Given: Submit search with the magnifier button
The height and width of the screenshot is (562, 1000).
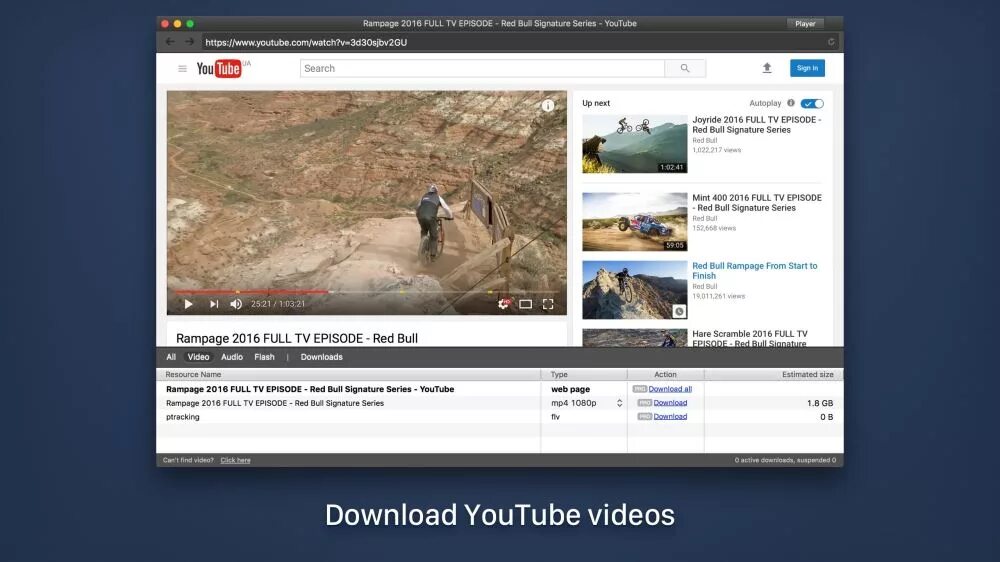Looking at the screenshot, I should [x=685, y=68].
